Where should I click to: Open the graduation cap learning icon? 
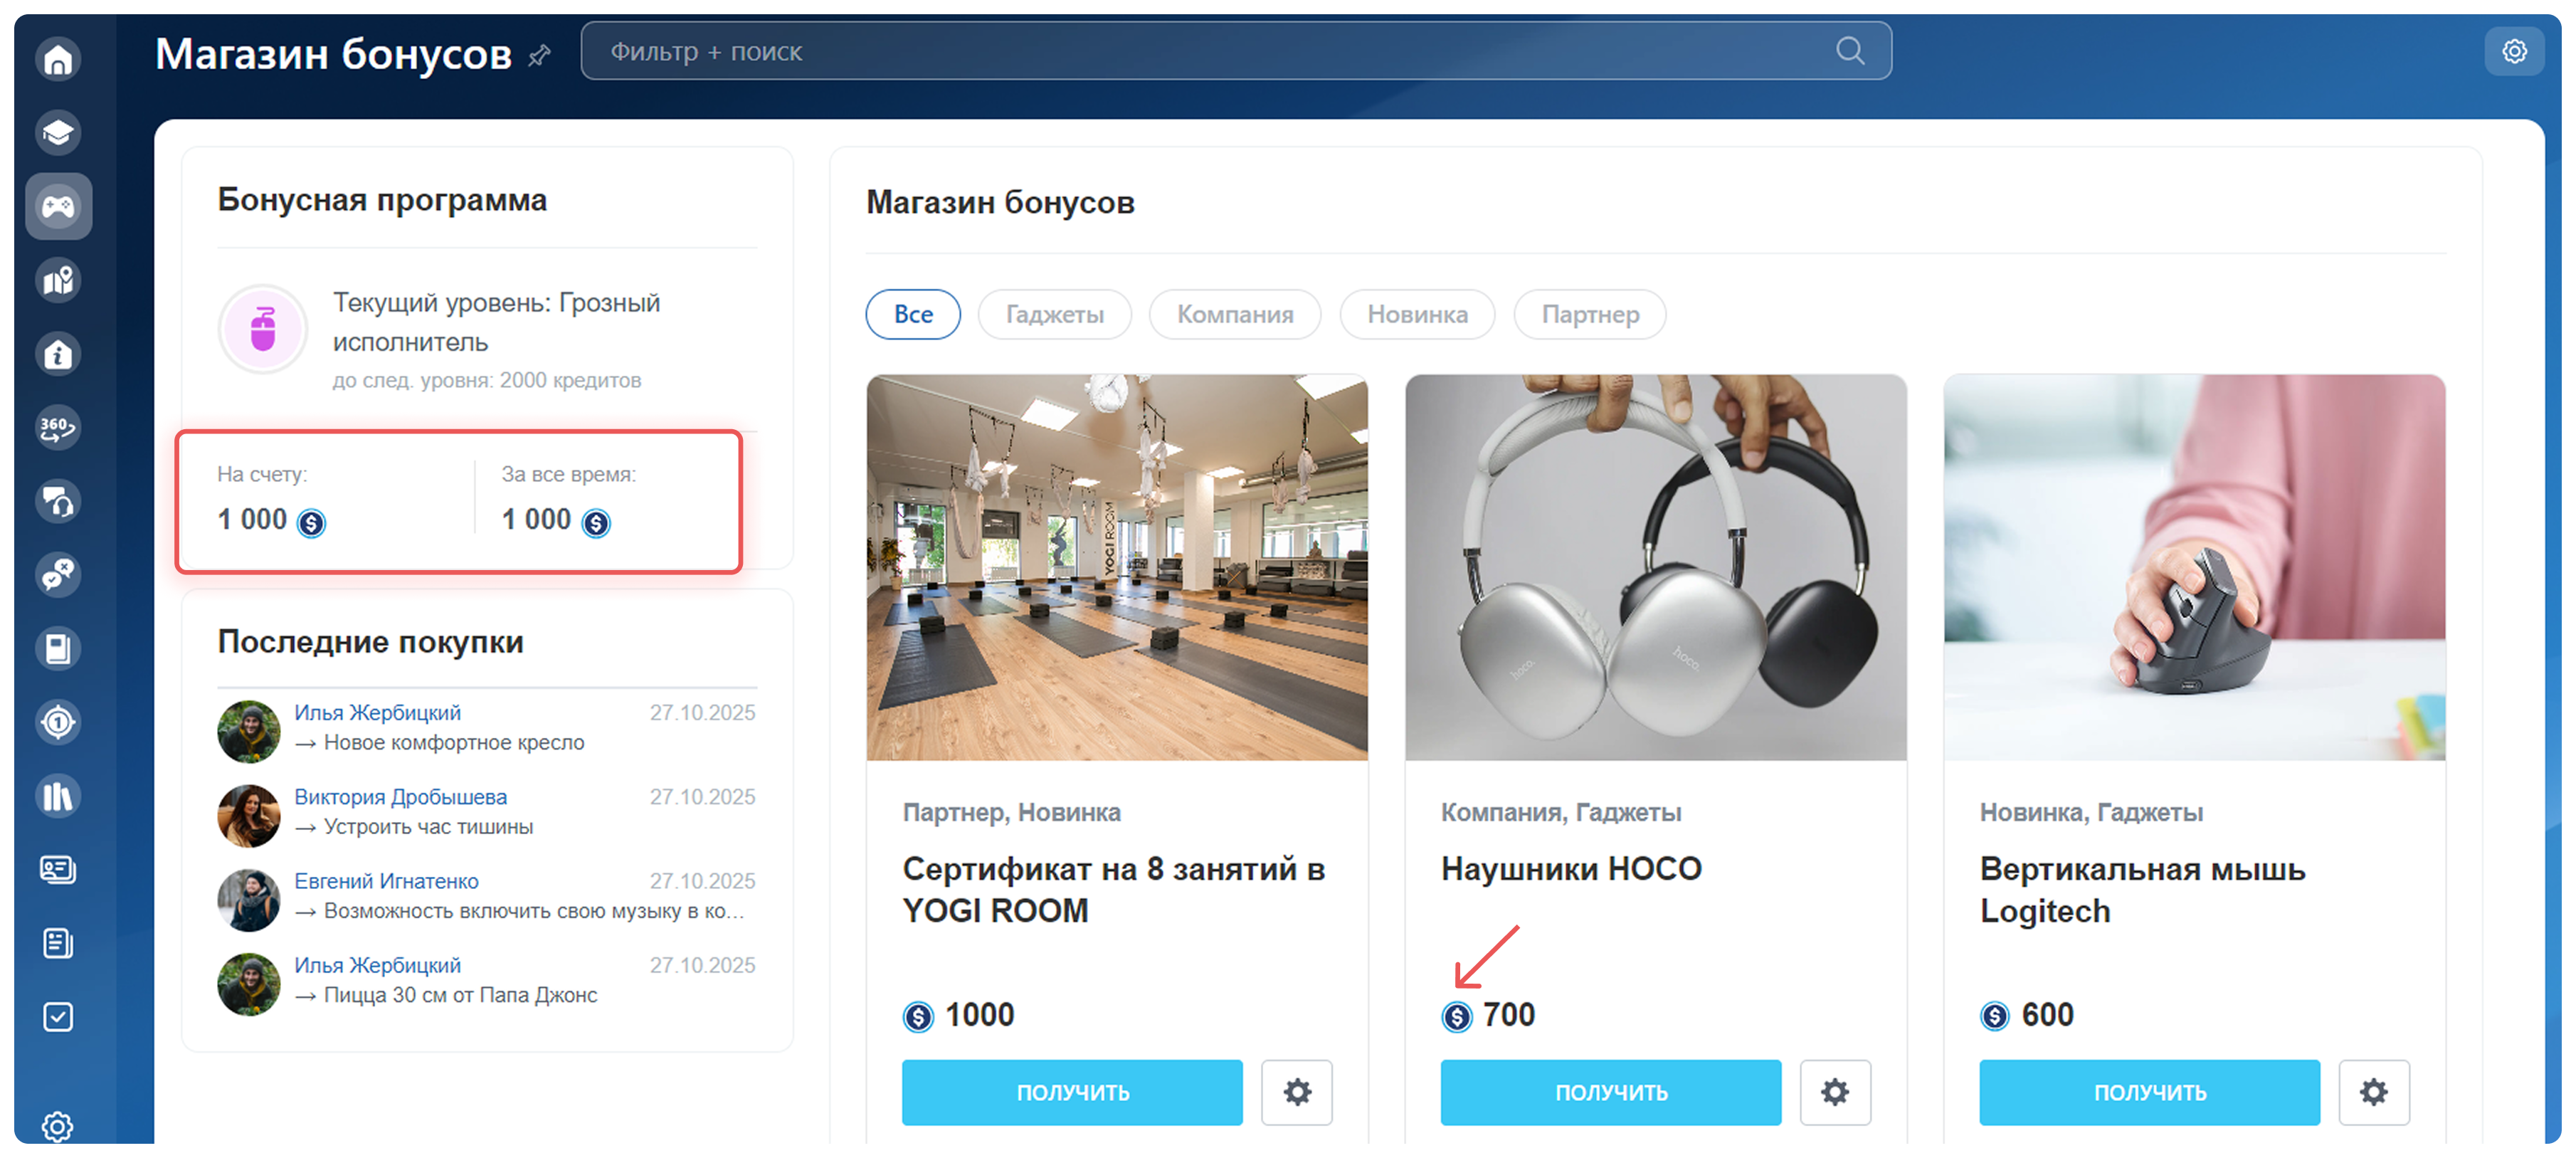click(x=58, y=132)
